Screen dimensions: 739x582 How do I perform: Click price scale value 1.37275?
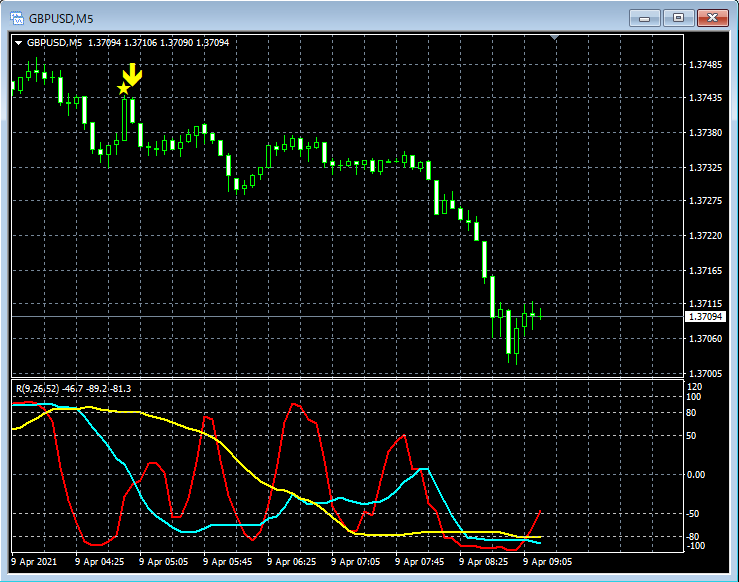click(x=705, y=201)
